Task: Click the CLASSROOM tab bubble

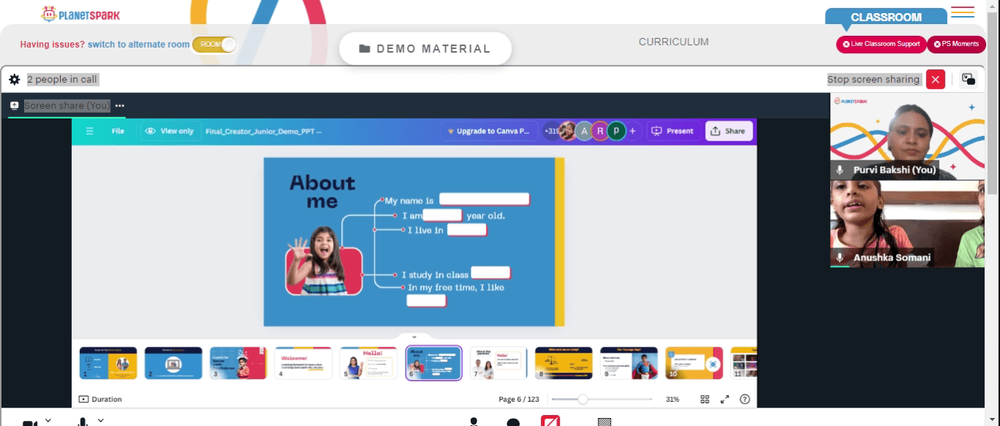Action: click(x=886, y=17)
